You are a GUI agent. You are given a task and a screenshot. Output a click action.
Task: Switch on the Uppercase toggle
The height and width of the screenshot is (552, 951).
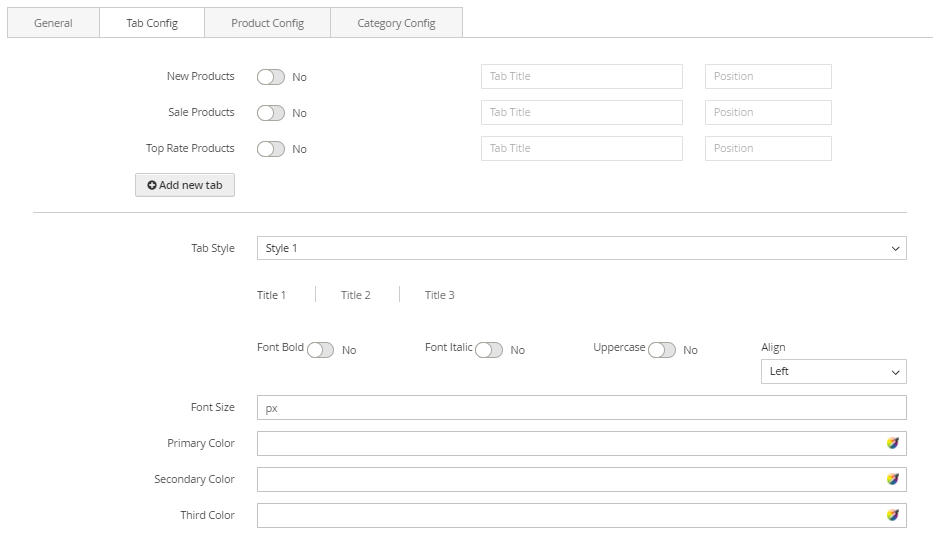pyautogui.click(x=661, y=350)
